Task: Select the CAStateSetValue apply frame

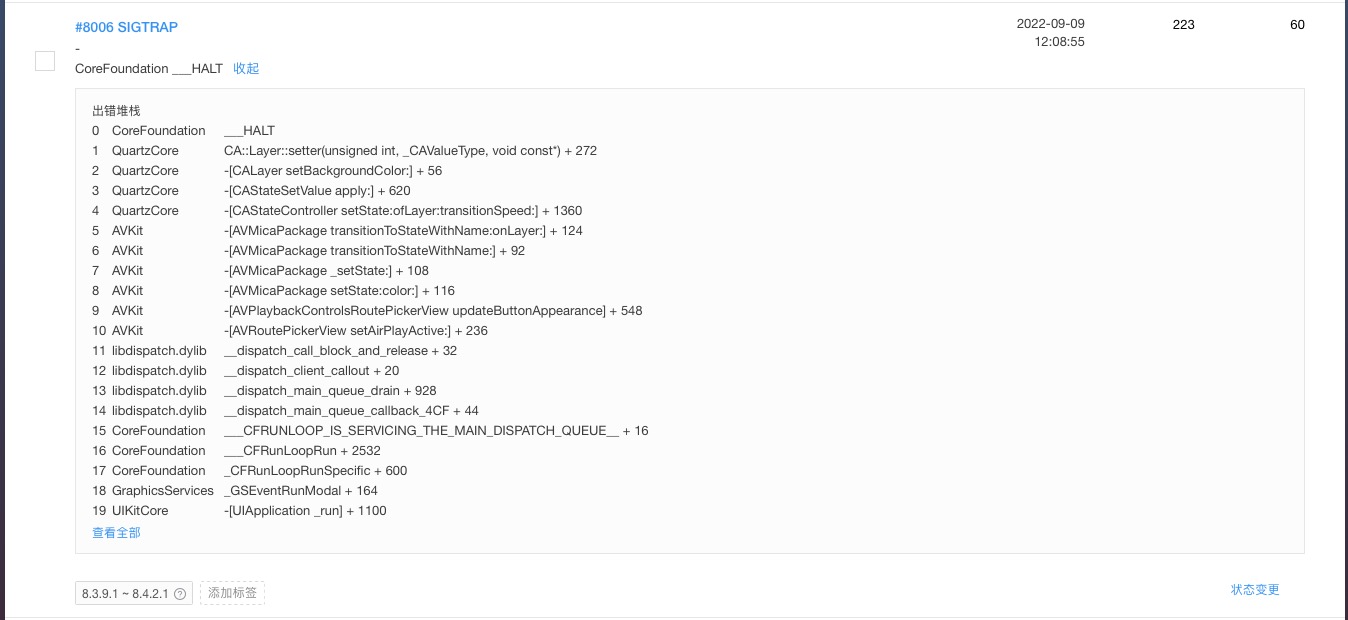Action: tap(317, 191)
